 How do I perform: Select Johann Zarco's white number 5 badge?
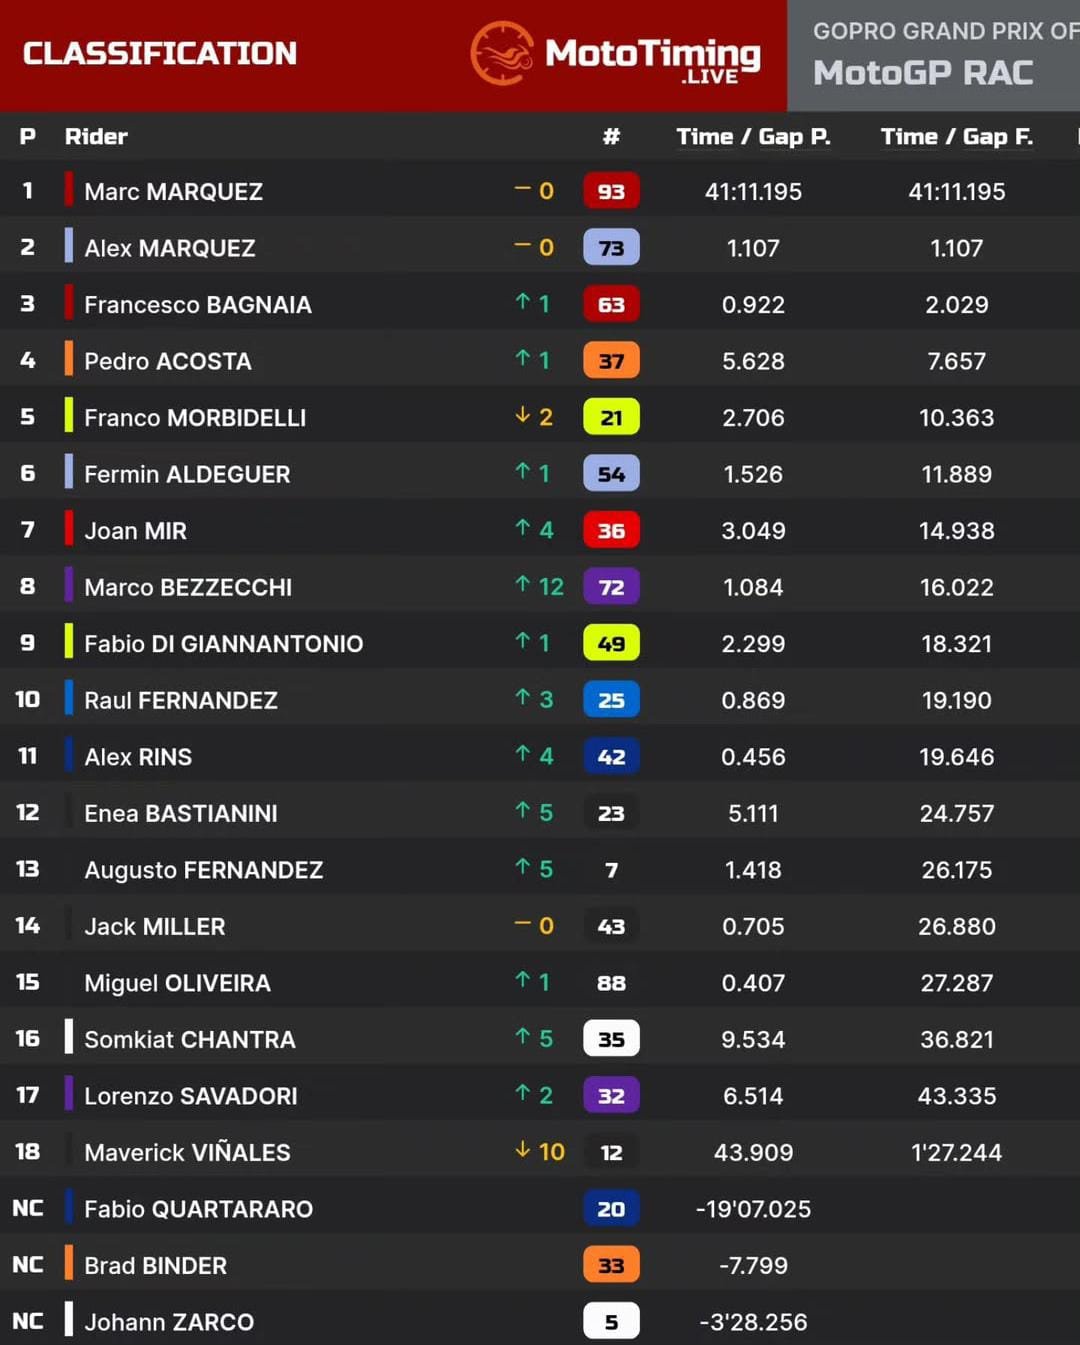[x=611, y=1322]
